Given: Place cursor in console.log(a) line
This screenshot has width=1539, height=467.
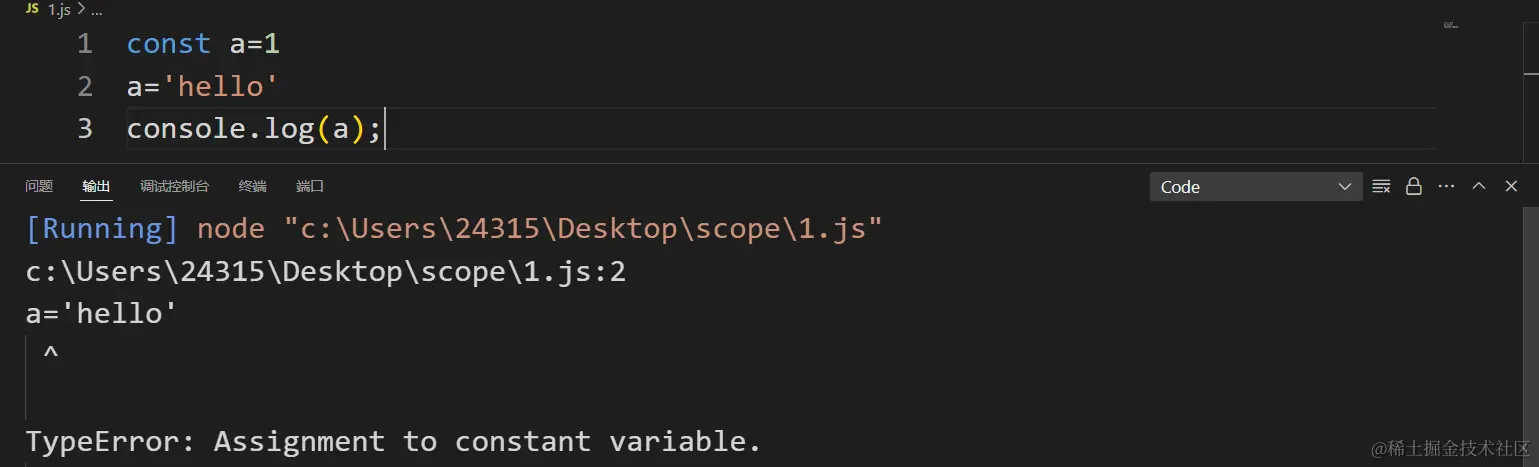Looking at the screenshot, I should click(254, 129).
